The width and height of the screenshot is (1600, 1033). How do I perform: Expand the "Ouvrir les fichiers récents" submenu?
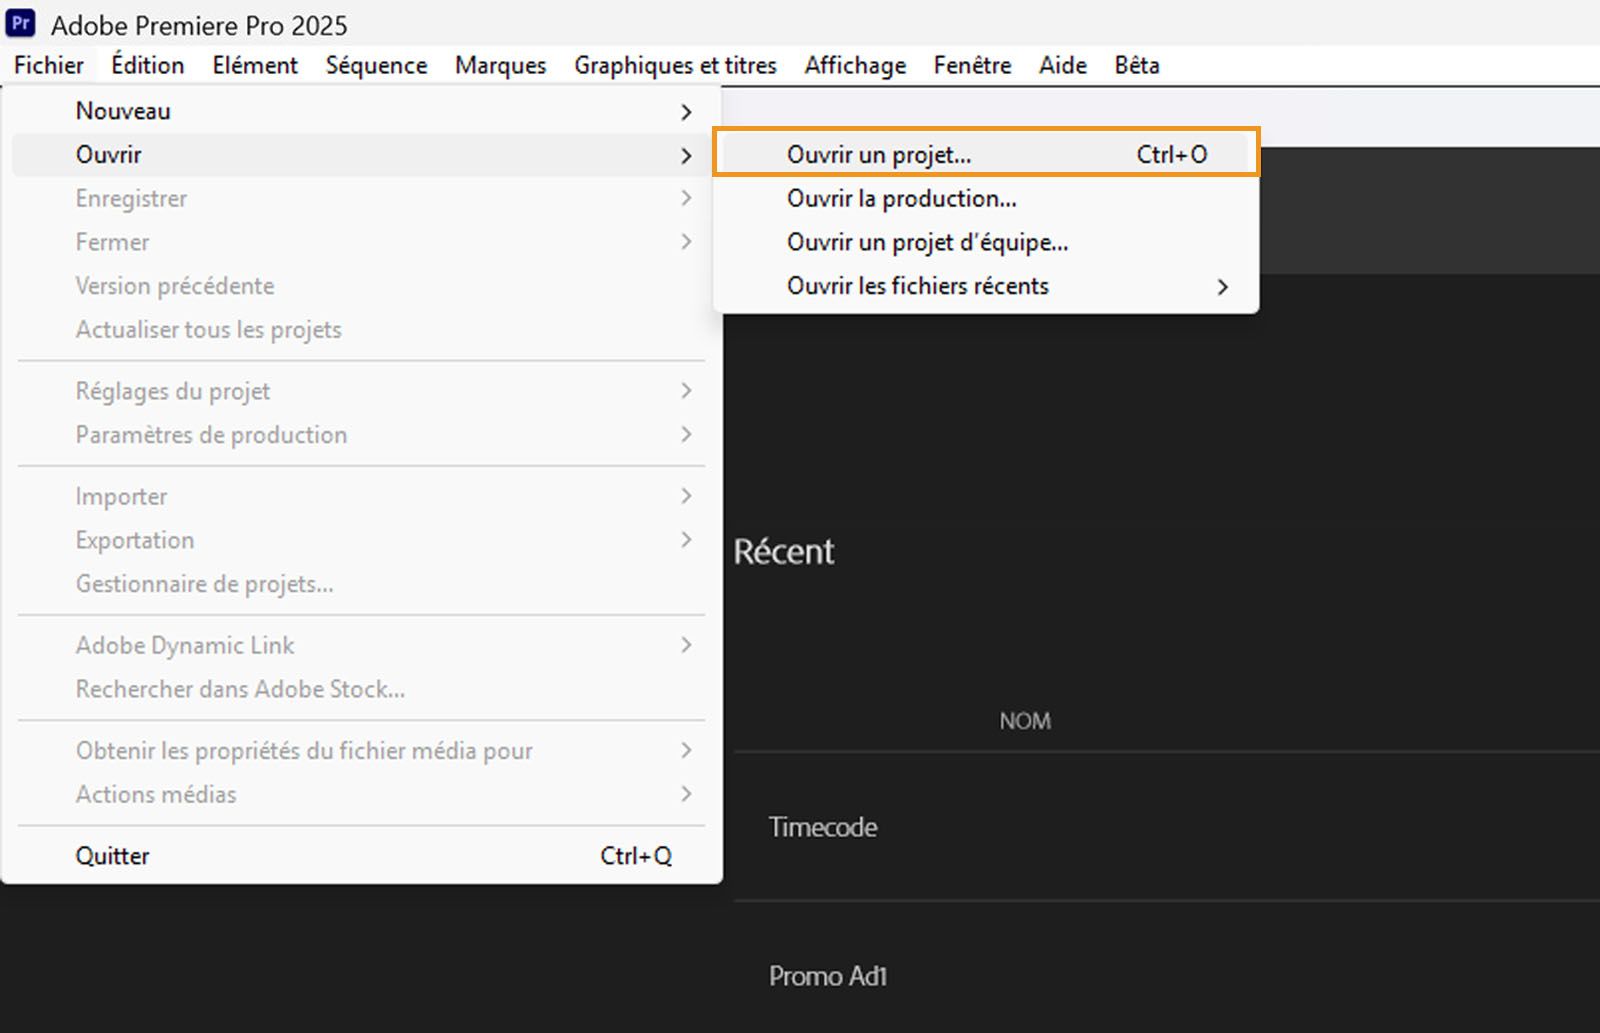[917, 286]
